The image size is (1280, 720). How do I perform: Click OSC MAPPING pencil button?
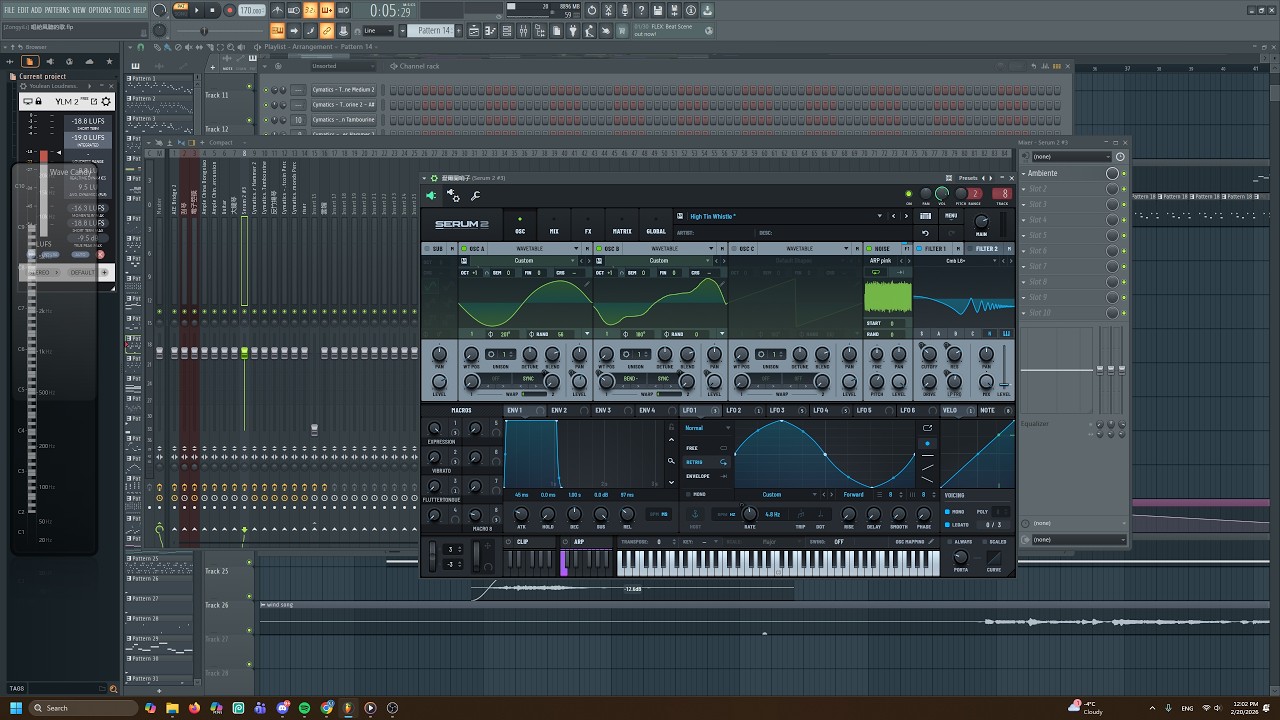[x=931, y=542]
